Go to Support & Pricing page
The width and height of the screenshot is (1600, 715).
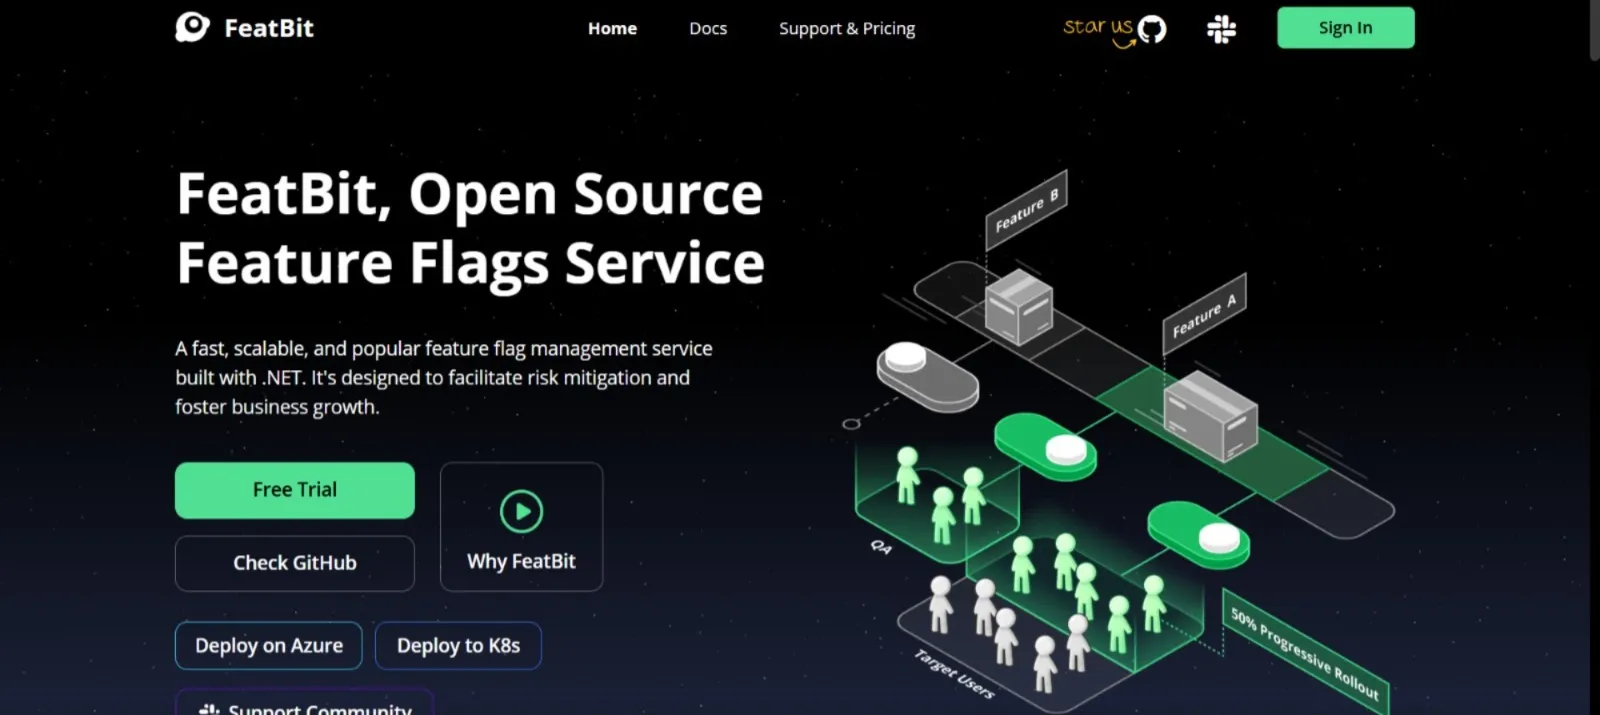point(847,29)
